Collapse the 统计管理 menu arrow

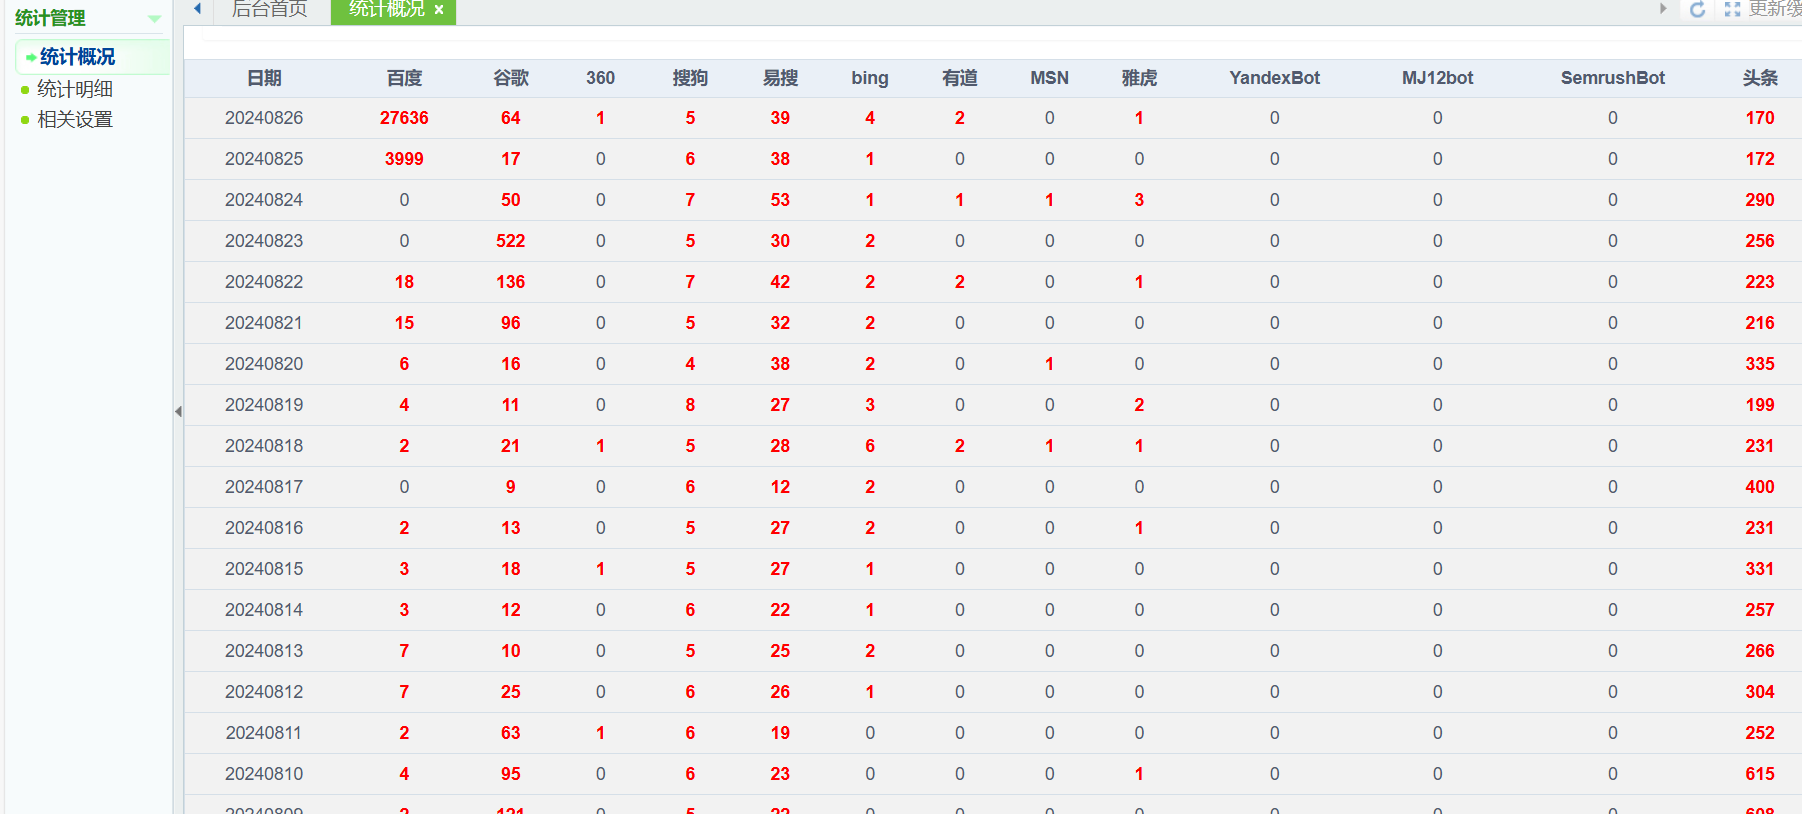[x=154, y=18]
